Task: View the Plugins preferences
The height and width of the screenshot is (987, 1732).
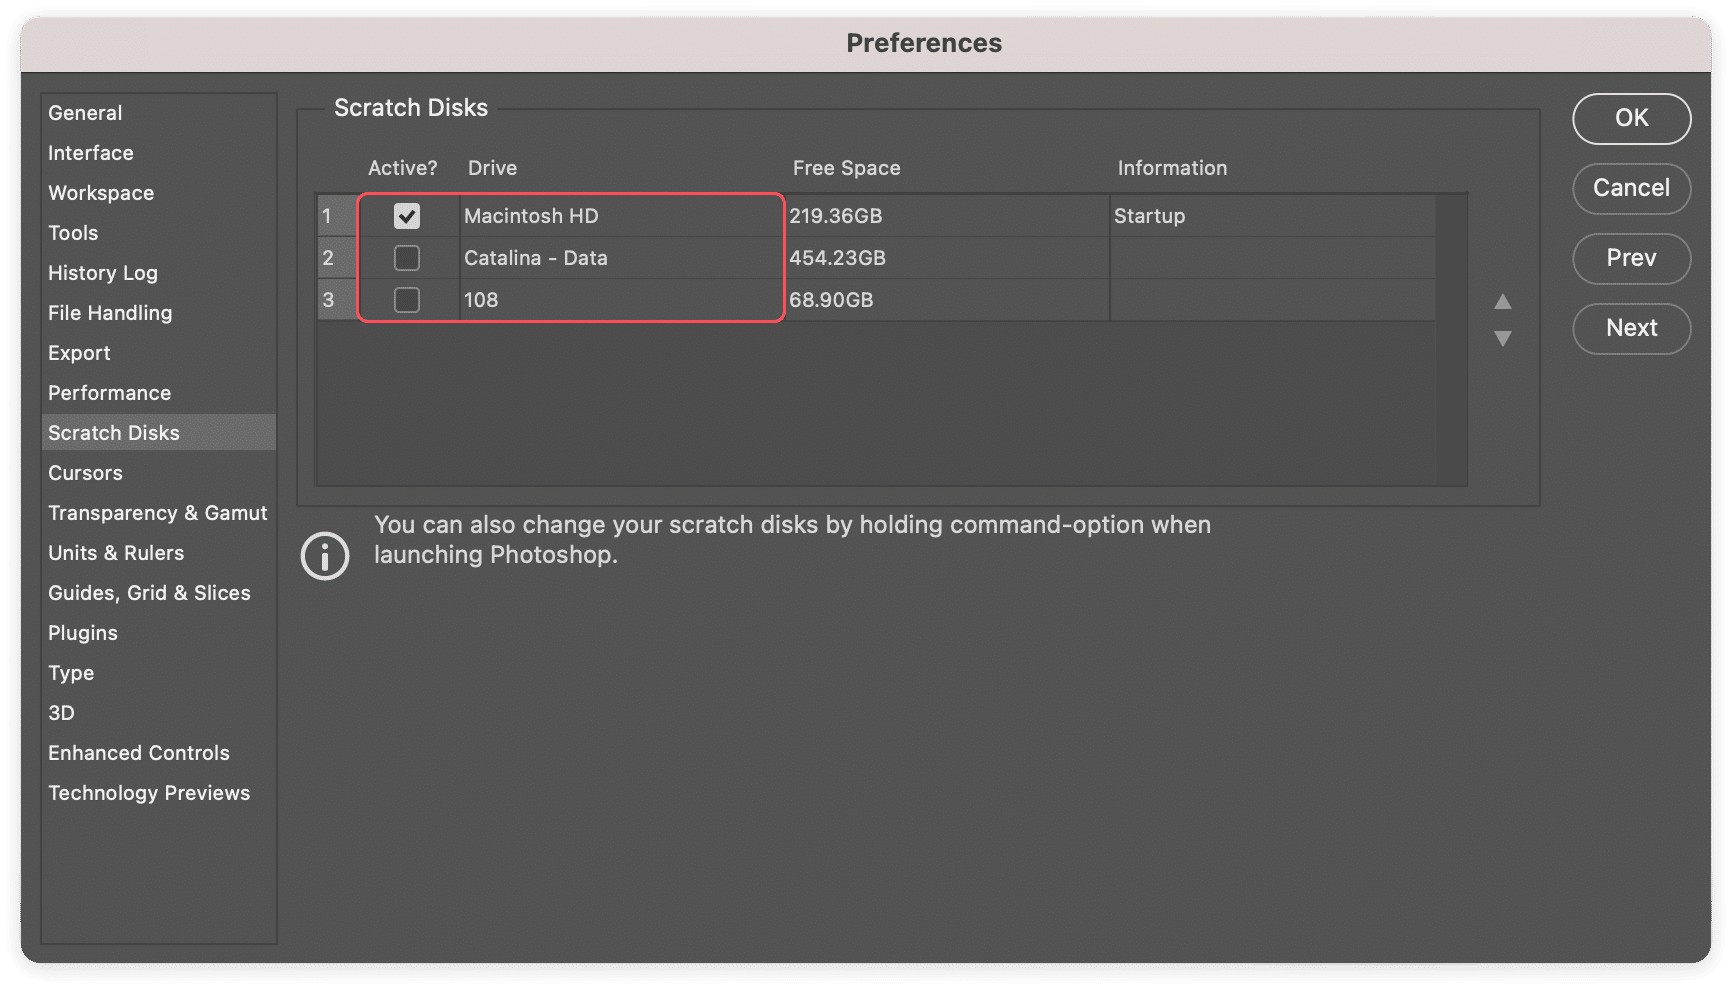Action: tap(82, 632)
